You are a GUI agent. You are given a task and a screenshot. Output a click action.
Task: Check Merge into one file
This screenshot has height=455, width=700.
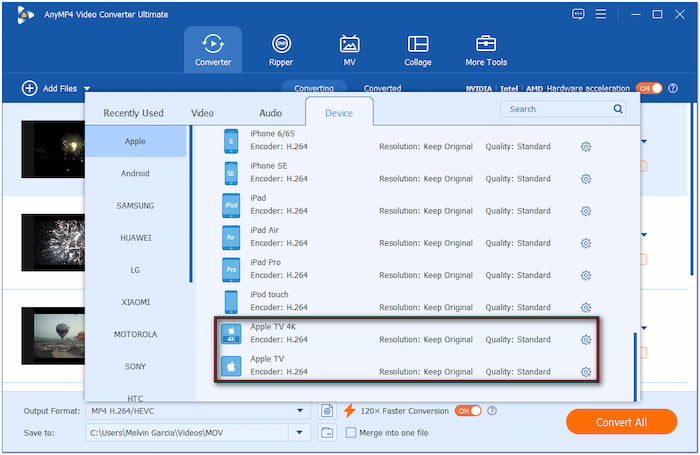pyautogui.click(x=351, y=432)
